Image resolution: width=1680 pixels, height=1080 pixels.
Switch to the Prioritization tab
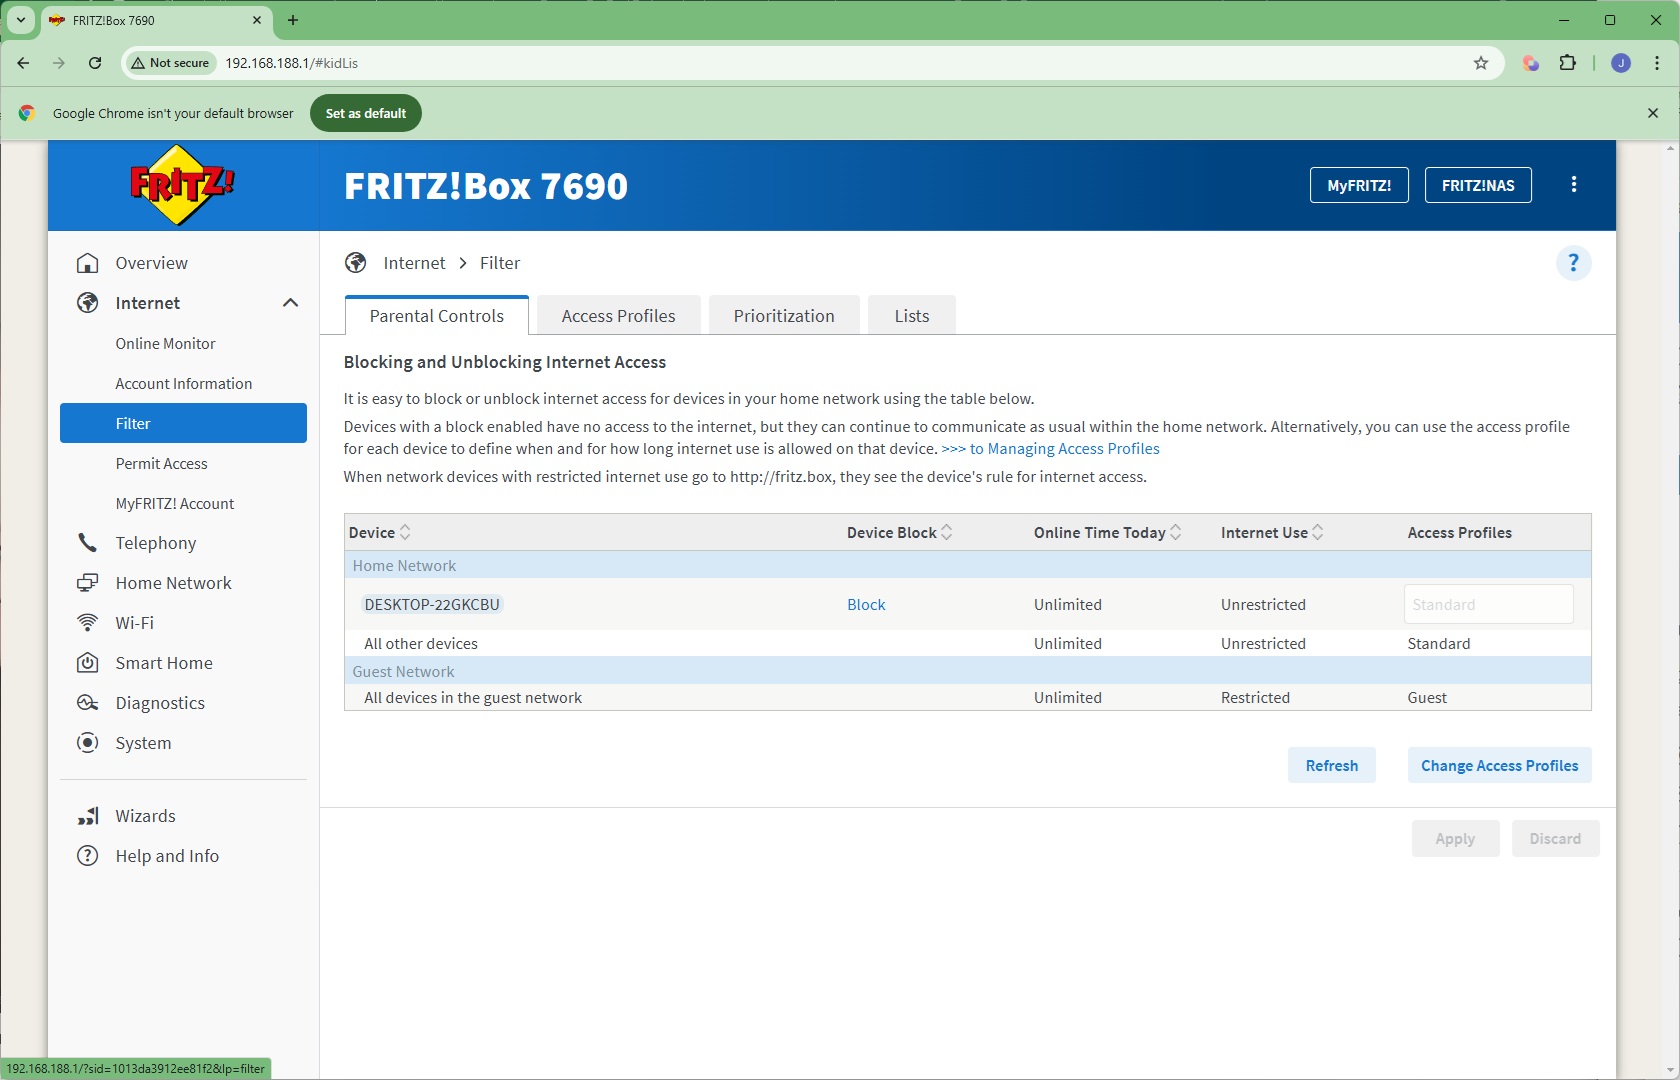click(x=784, y=316)
